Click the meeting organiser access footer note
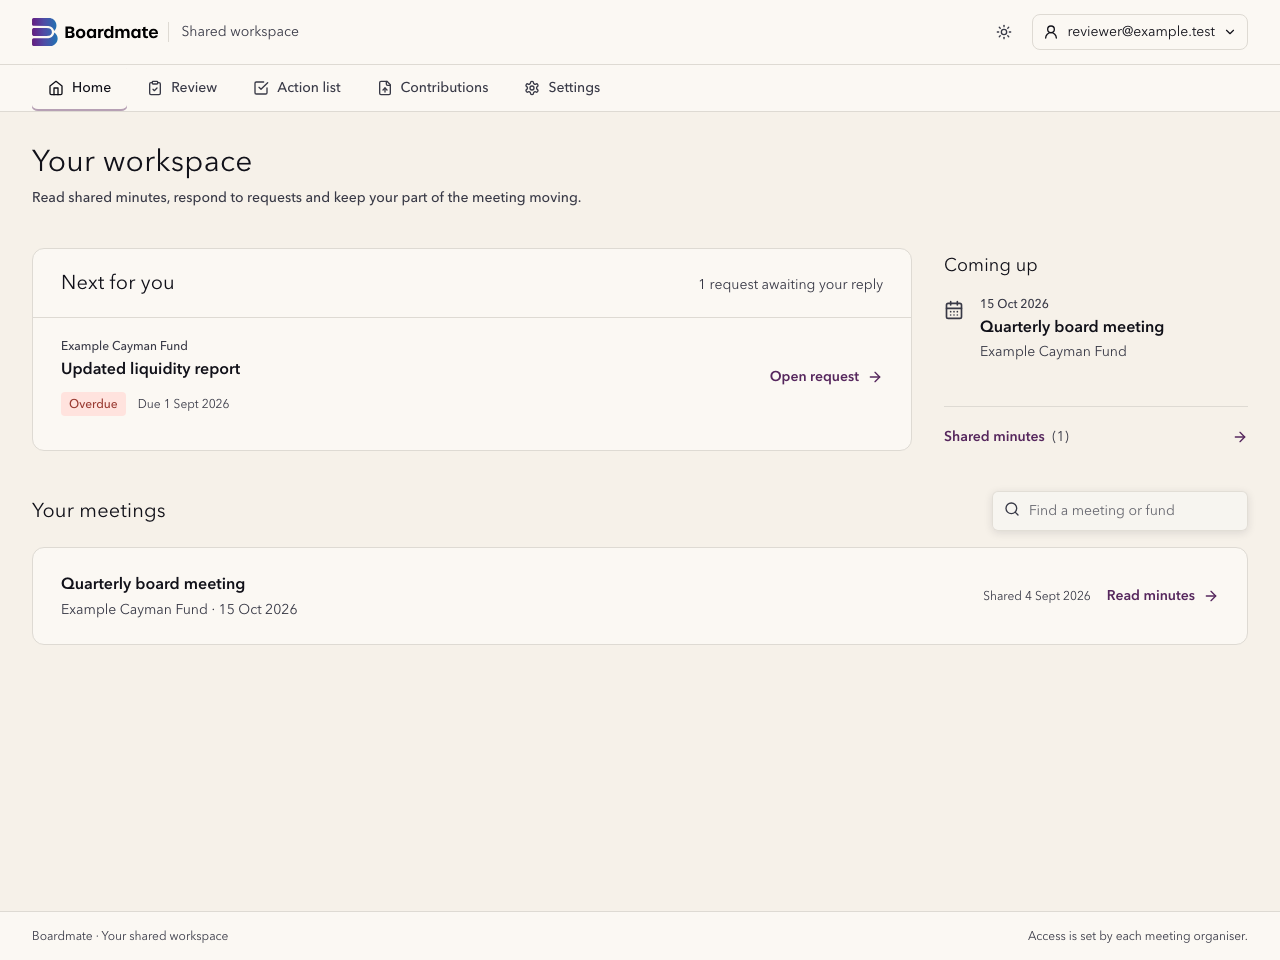This screenshot has height=960, width=1280. click(1138, 936)
